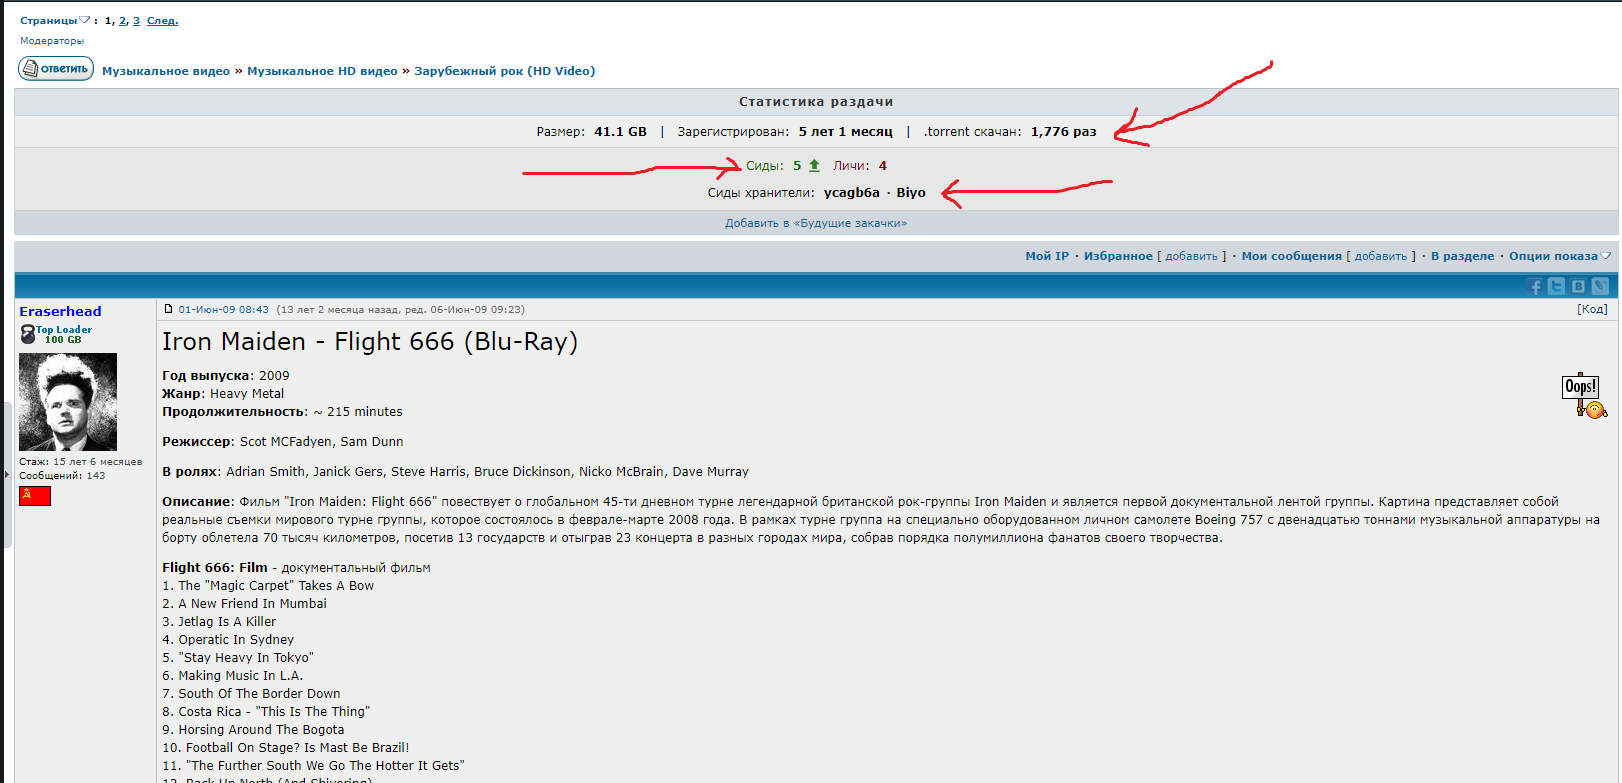
Task: Click the Top Loader kettlebell icon
Action: (x=28, y=334)
